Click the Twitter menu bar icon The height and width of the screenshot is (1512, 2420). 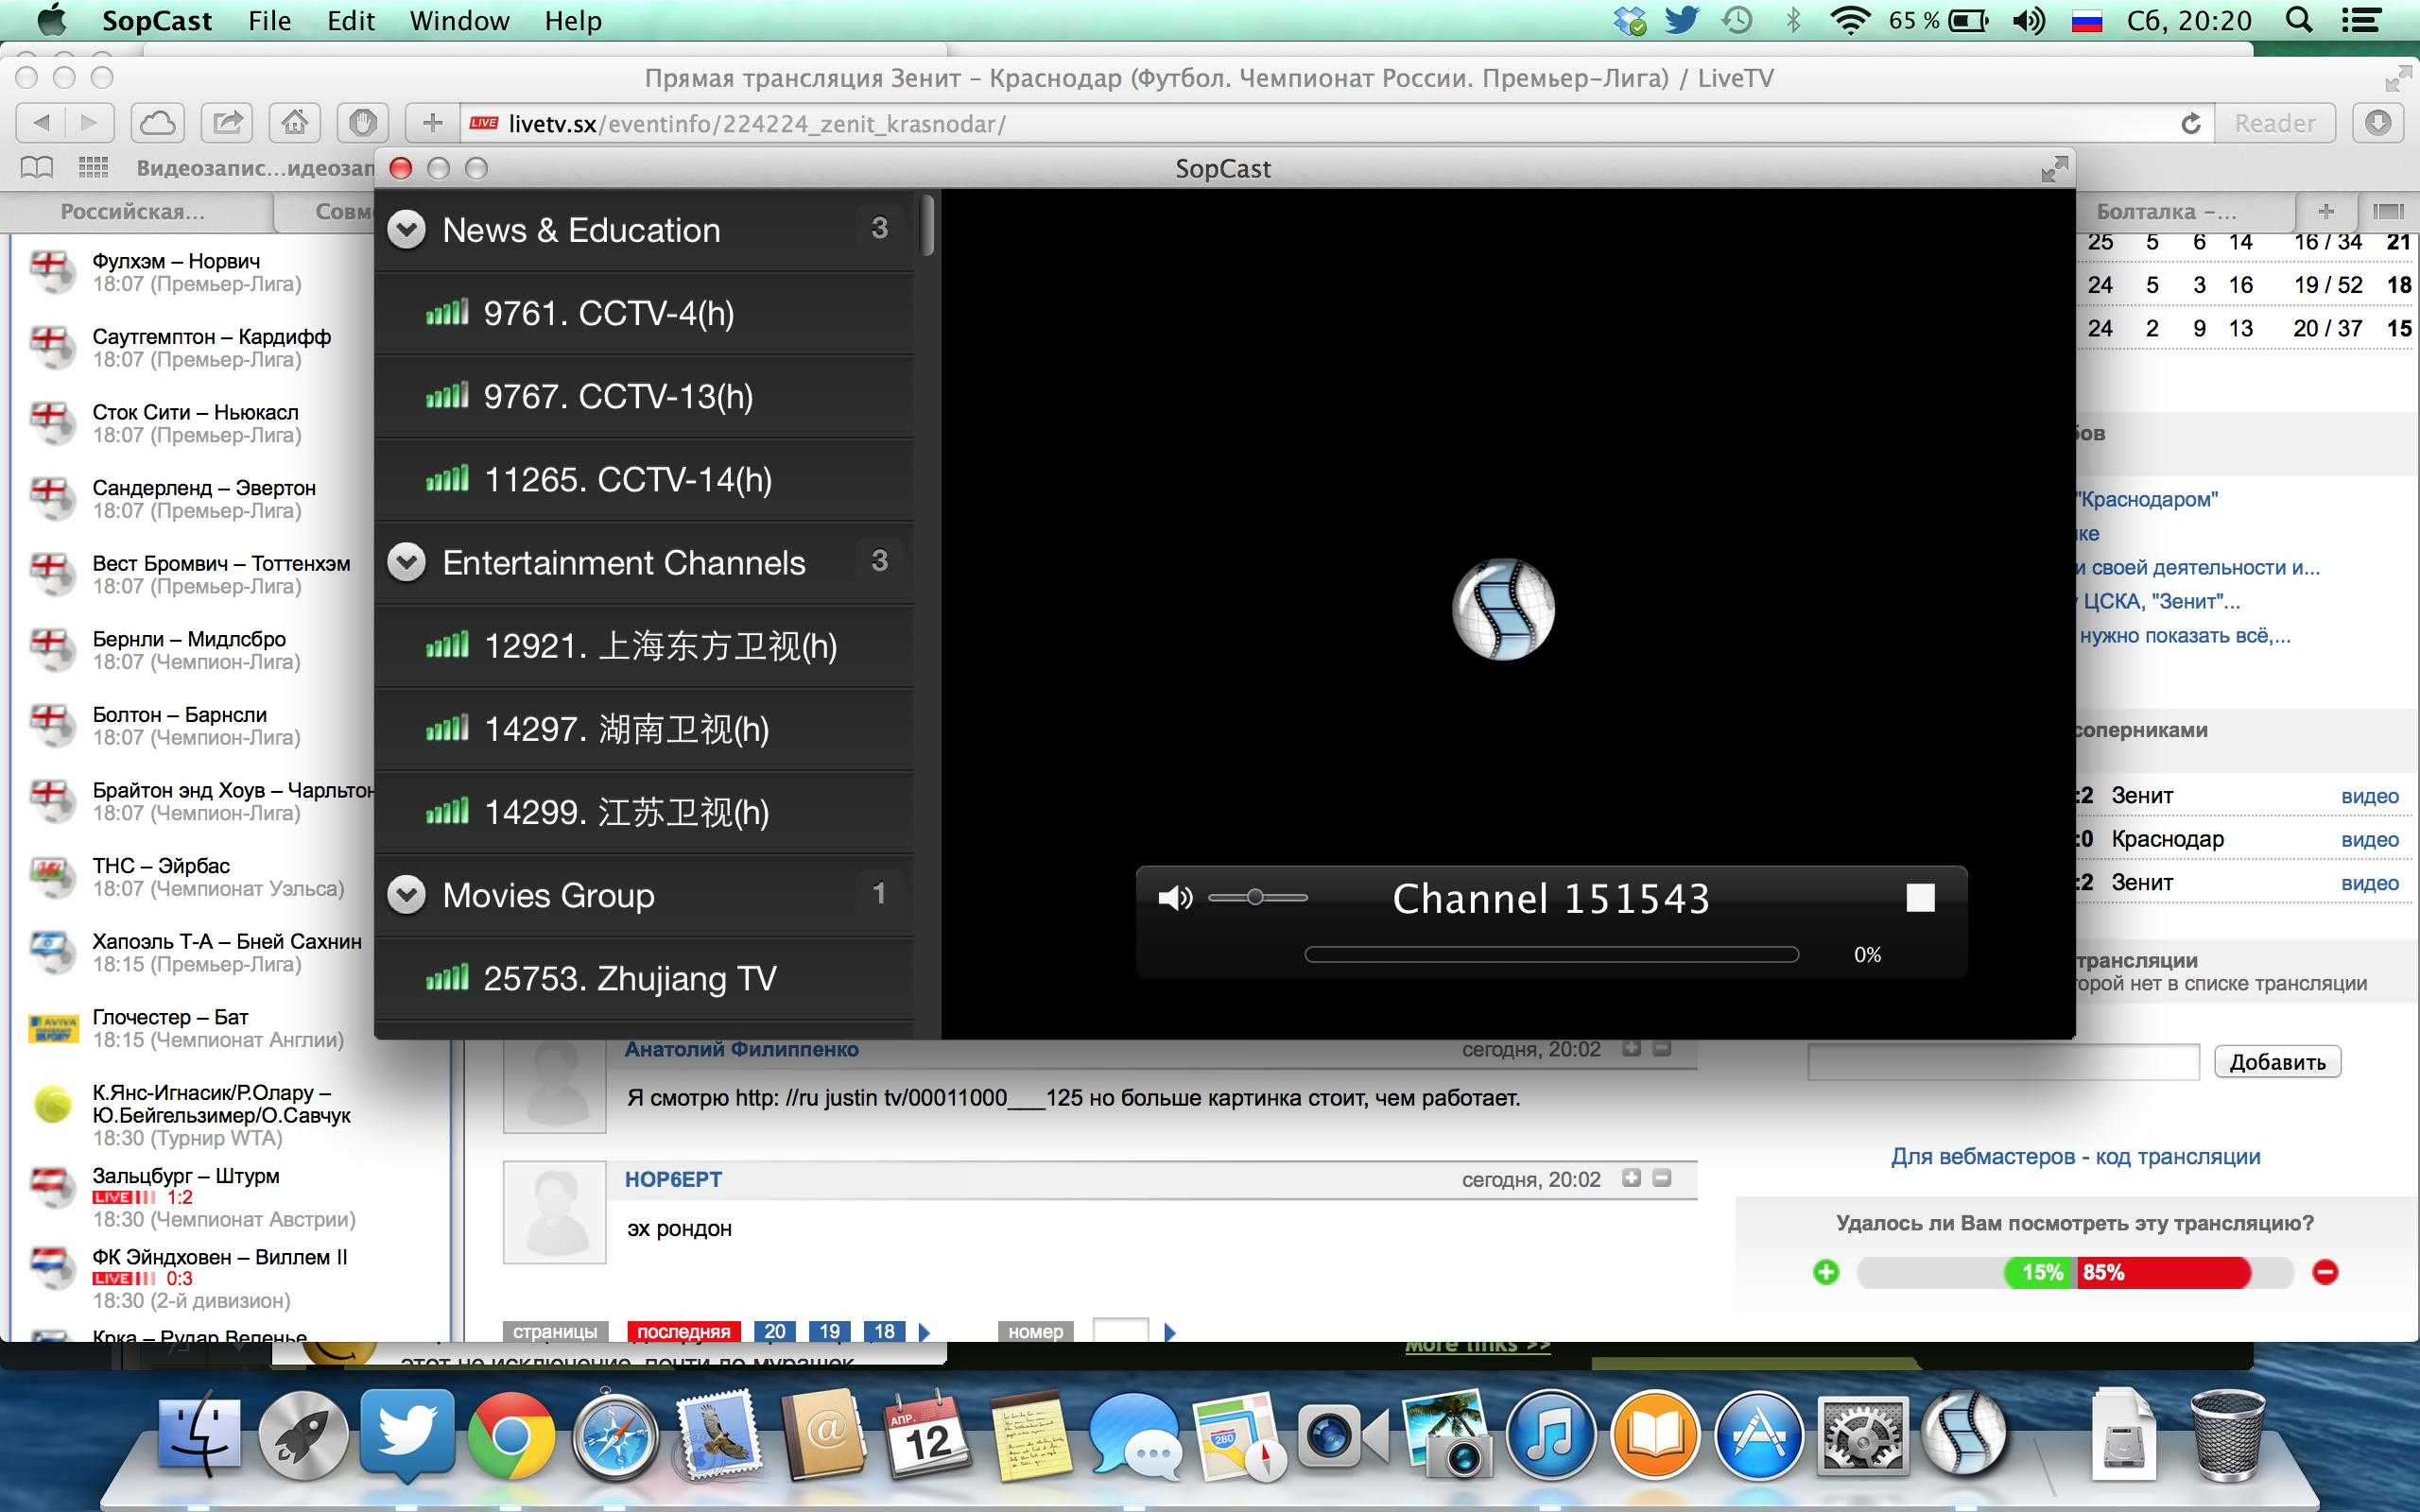point(1682,20)
